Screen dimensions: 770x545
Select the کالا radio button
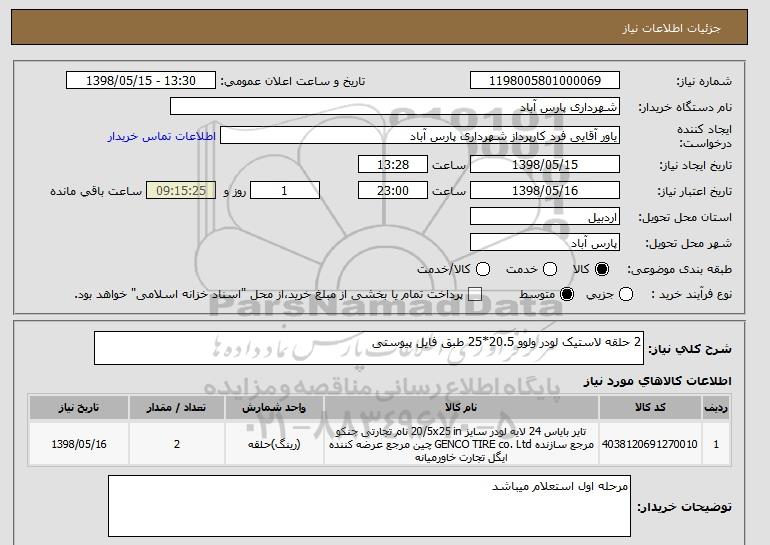click(602, 269)
